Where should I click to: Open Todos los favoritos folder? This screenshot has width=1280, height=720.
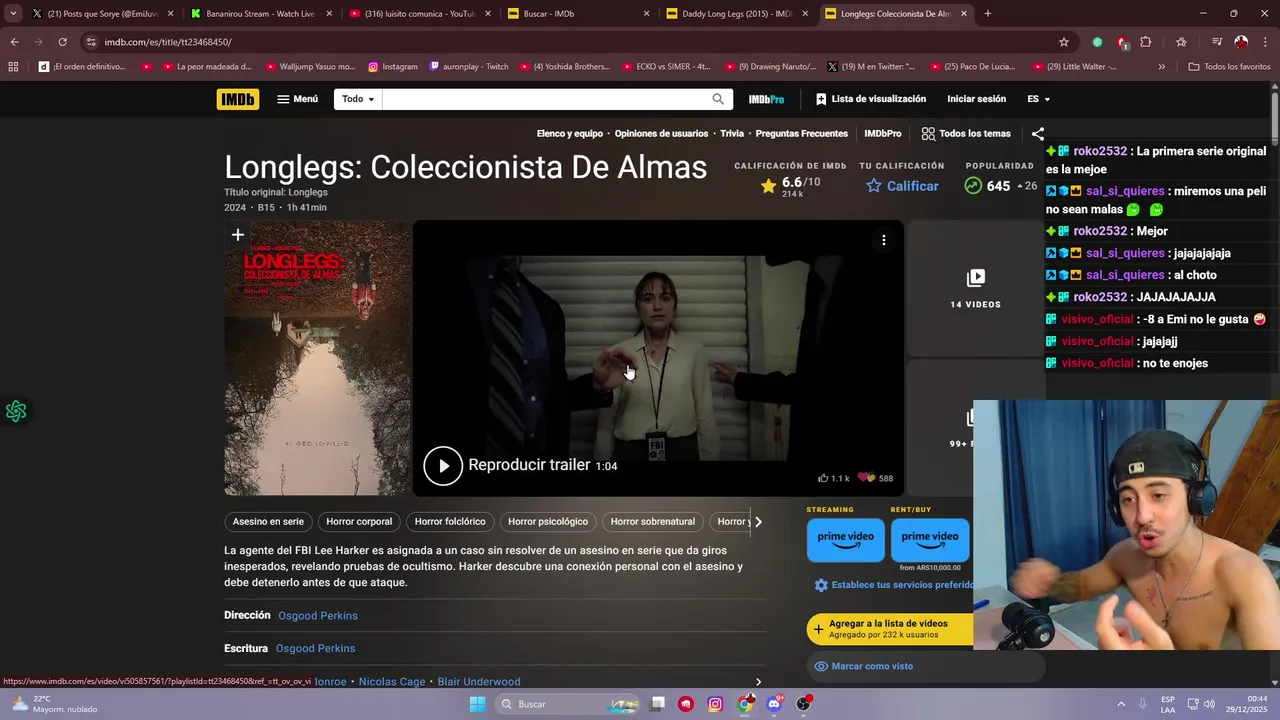[x=1229, y=67]
